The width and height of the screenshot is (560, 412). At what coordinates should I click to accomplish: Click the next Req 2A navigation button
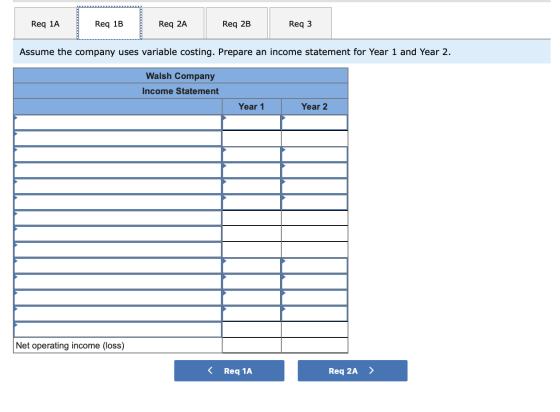(x=352, y=371)
